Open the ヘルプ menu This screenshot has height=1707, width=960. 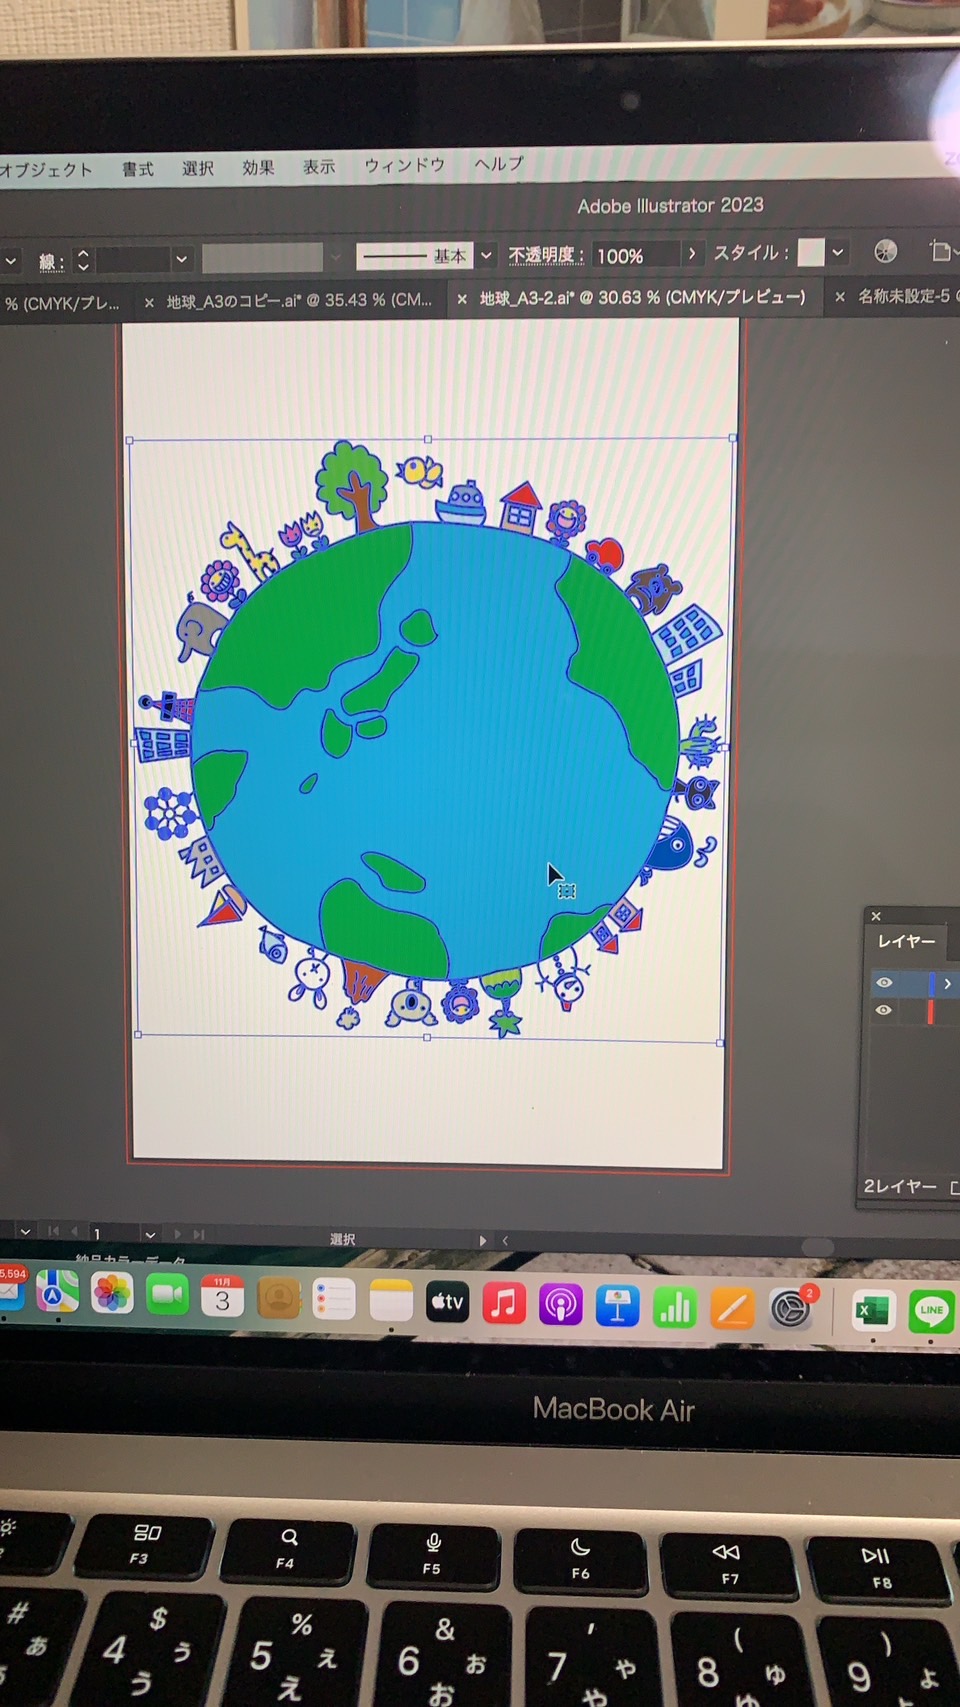click(x=499, y=163)
